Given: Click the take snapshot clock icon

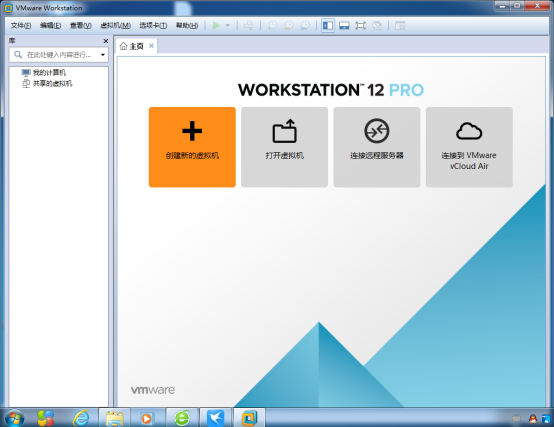Looking at the screenshot, I should coord(272,25).
